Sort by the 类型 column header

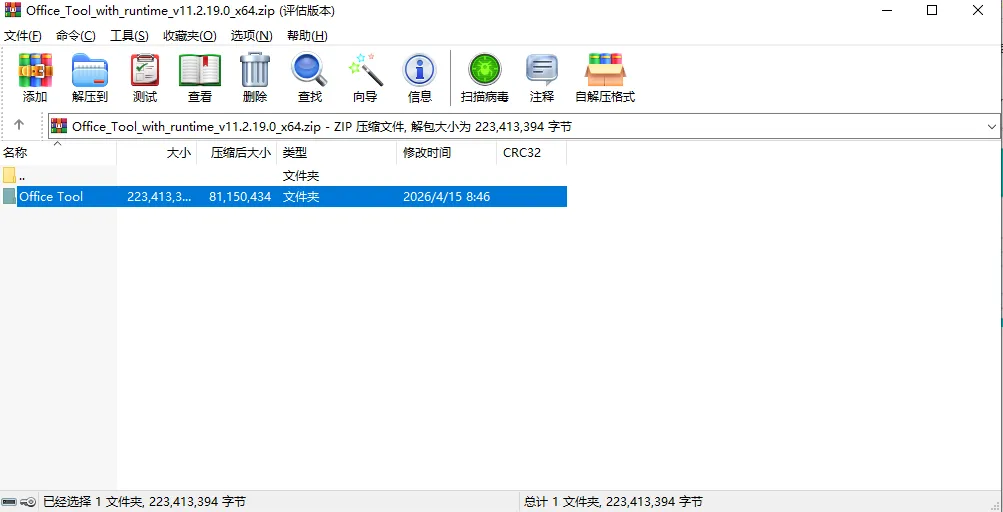pyautogui.click(x=336, y=153)
